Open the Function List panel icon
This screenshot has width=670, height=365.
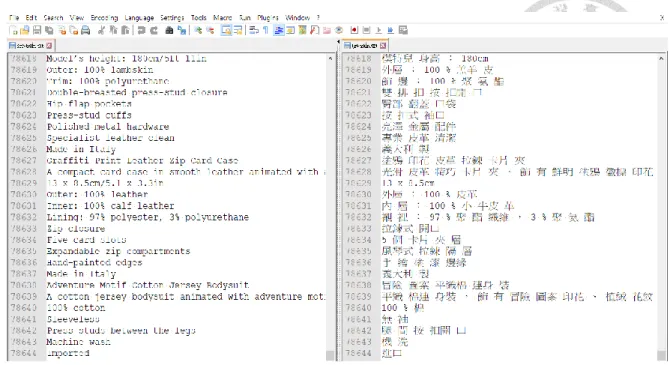(314, 30)
